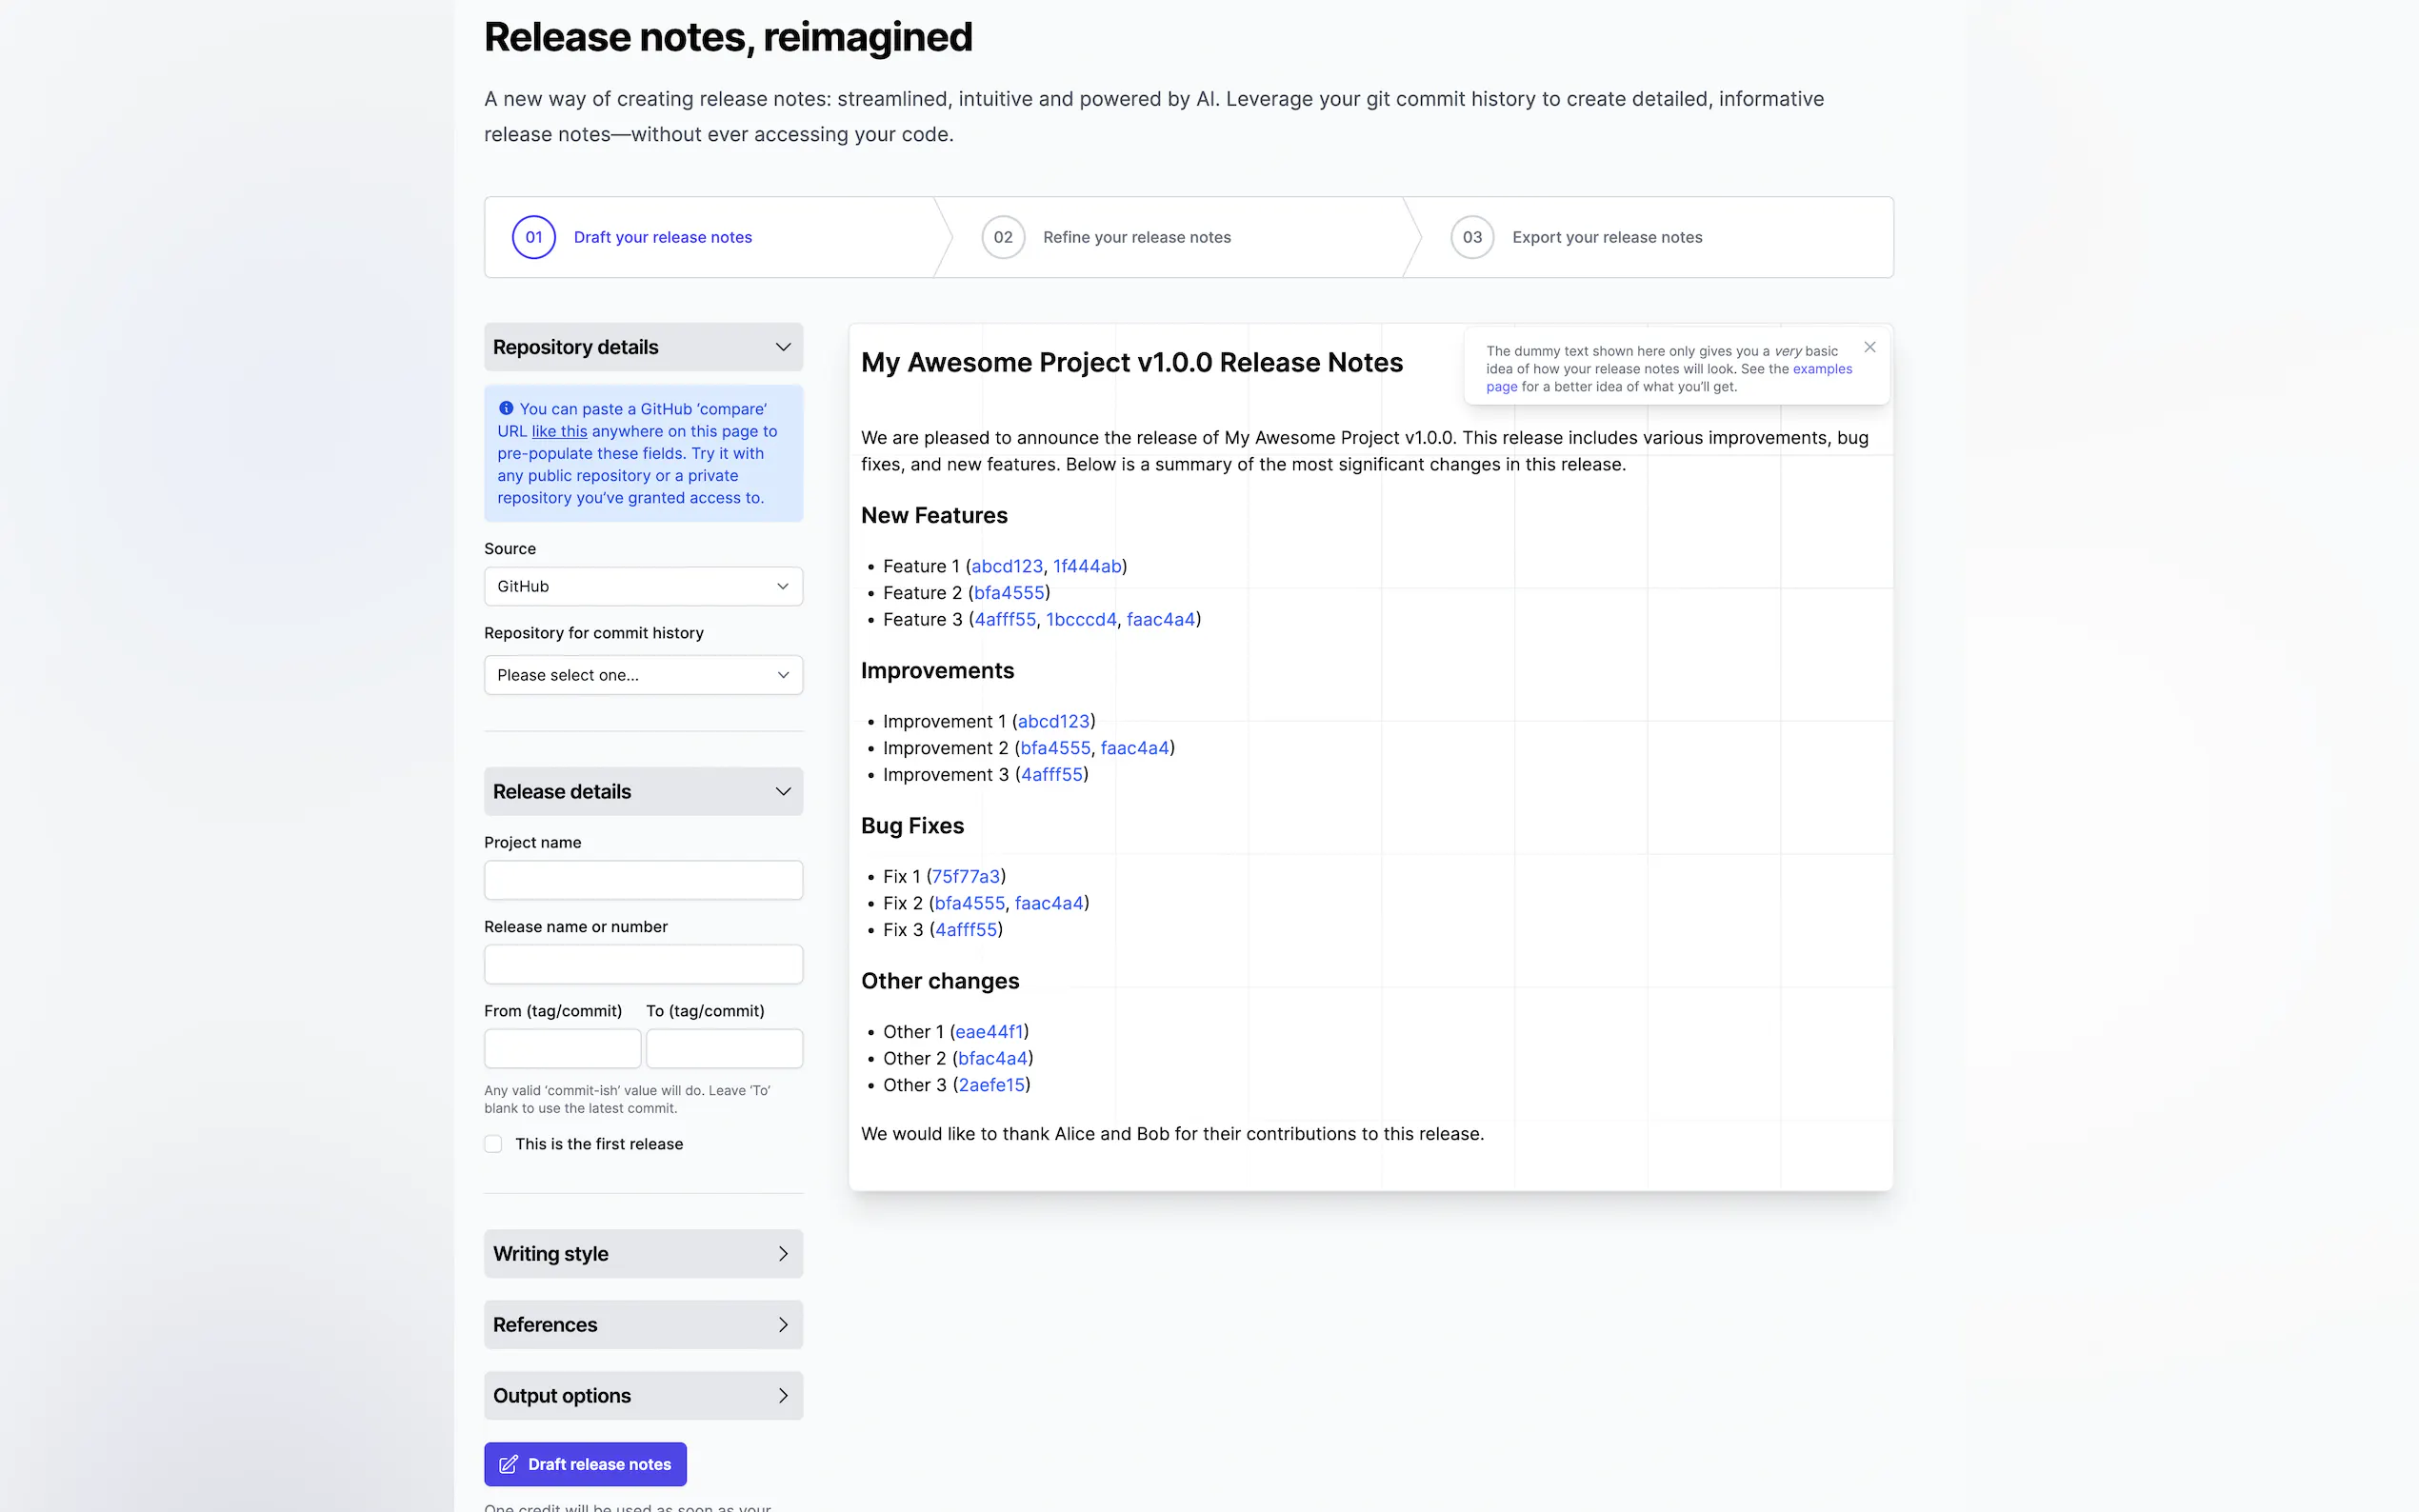This screenshot has width=2419, height=1512.
Task: Open the Source GitHub dropdown
Action: tap(643, 586)
